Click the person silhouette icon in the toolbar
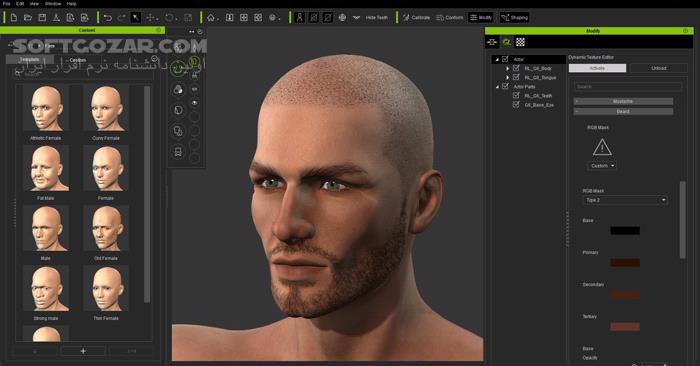The width and height of the screenshot is (700, 366). pyautogui.click(x=300, y=18)
